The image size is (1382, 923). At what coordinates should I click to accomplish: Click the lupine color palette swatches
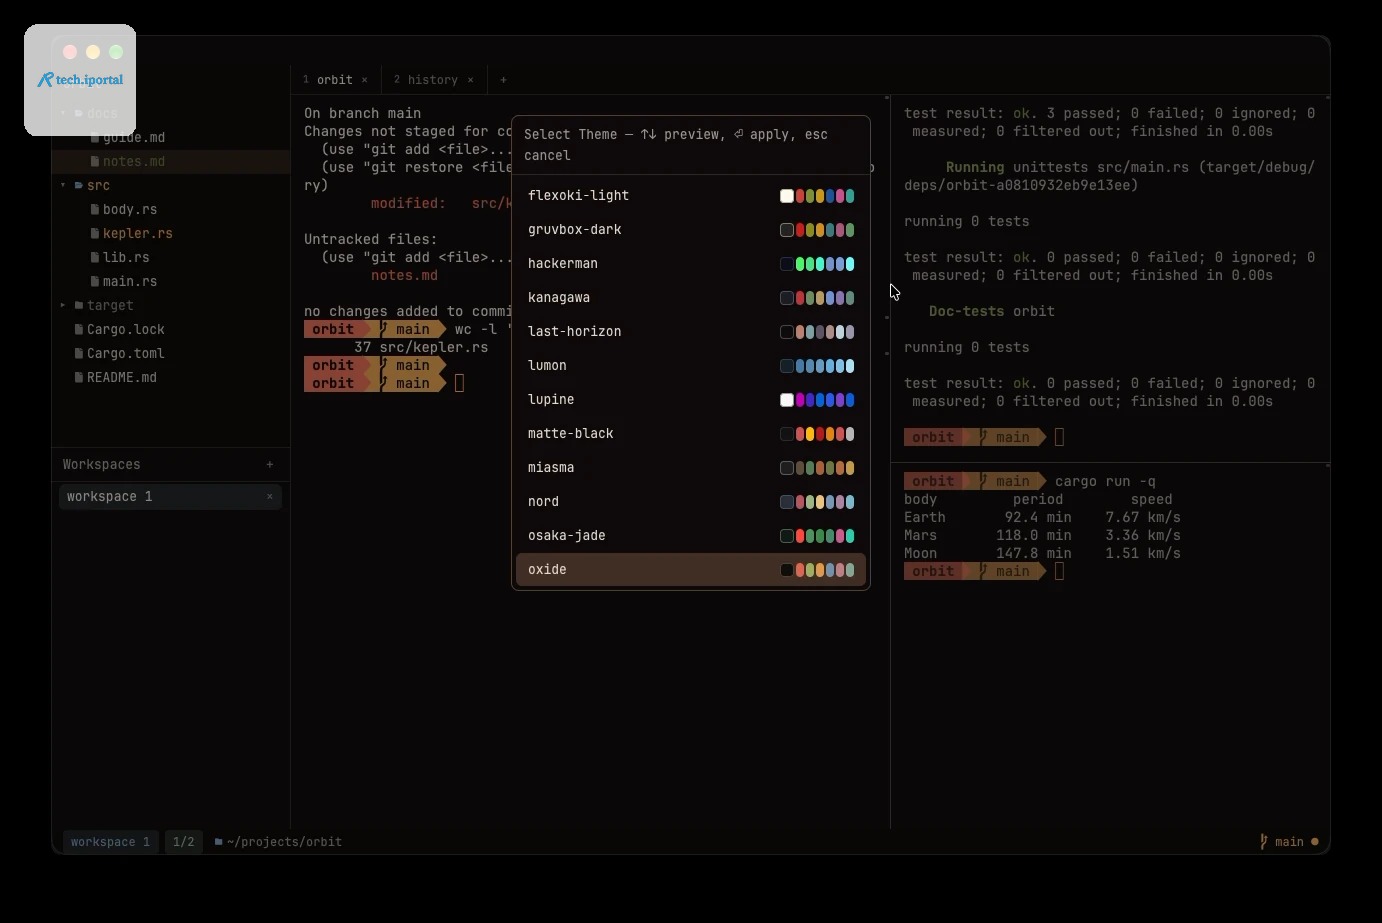[817, 400]
